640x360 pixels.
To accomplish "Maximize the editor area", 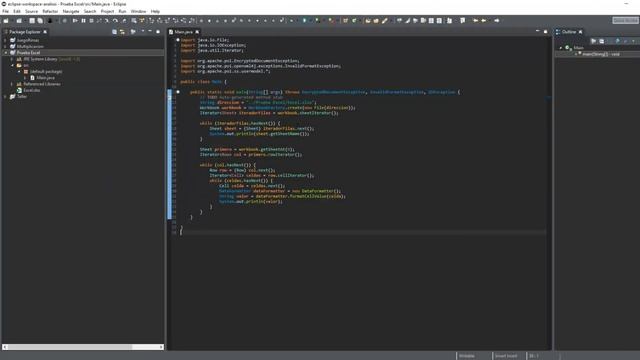I will point(545,31).
